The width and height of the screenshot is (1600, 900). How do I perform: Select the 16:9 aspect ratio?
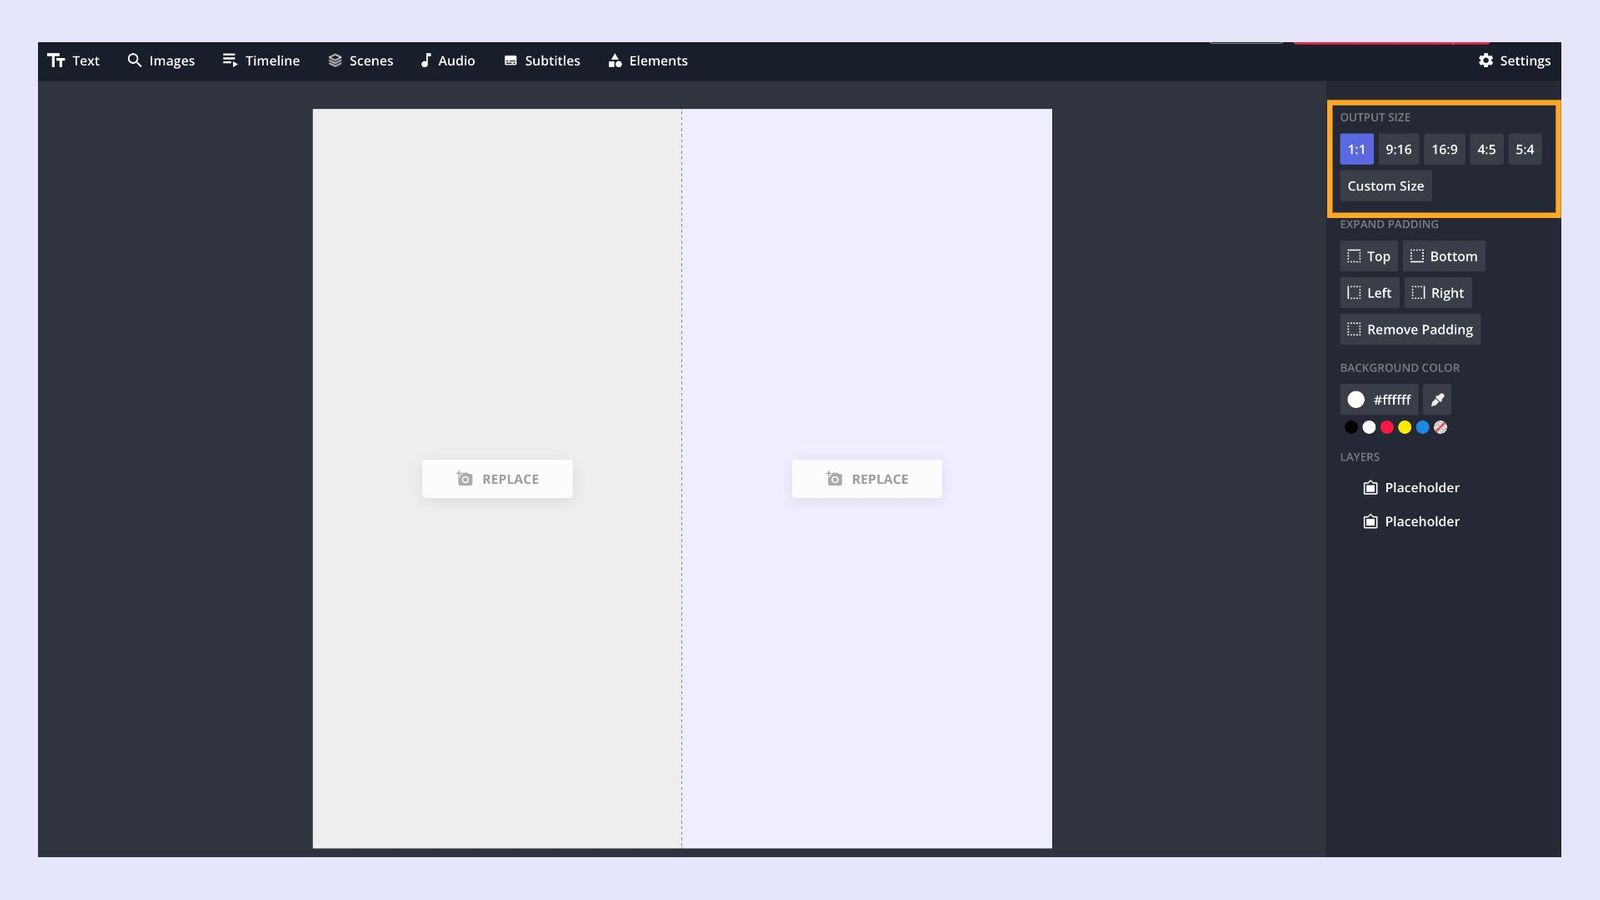(1443, 149)
